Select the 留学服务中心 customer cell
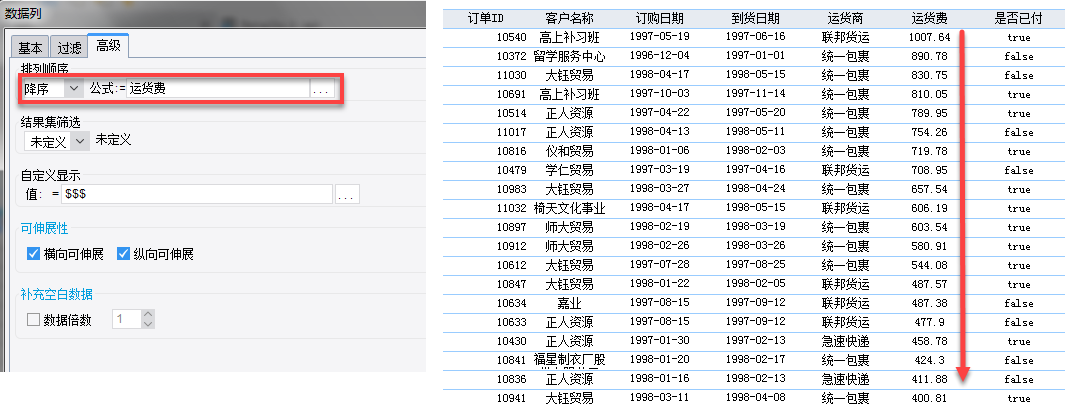1082x408 pixels. coord(569,56)
